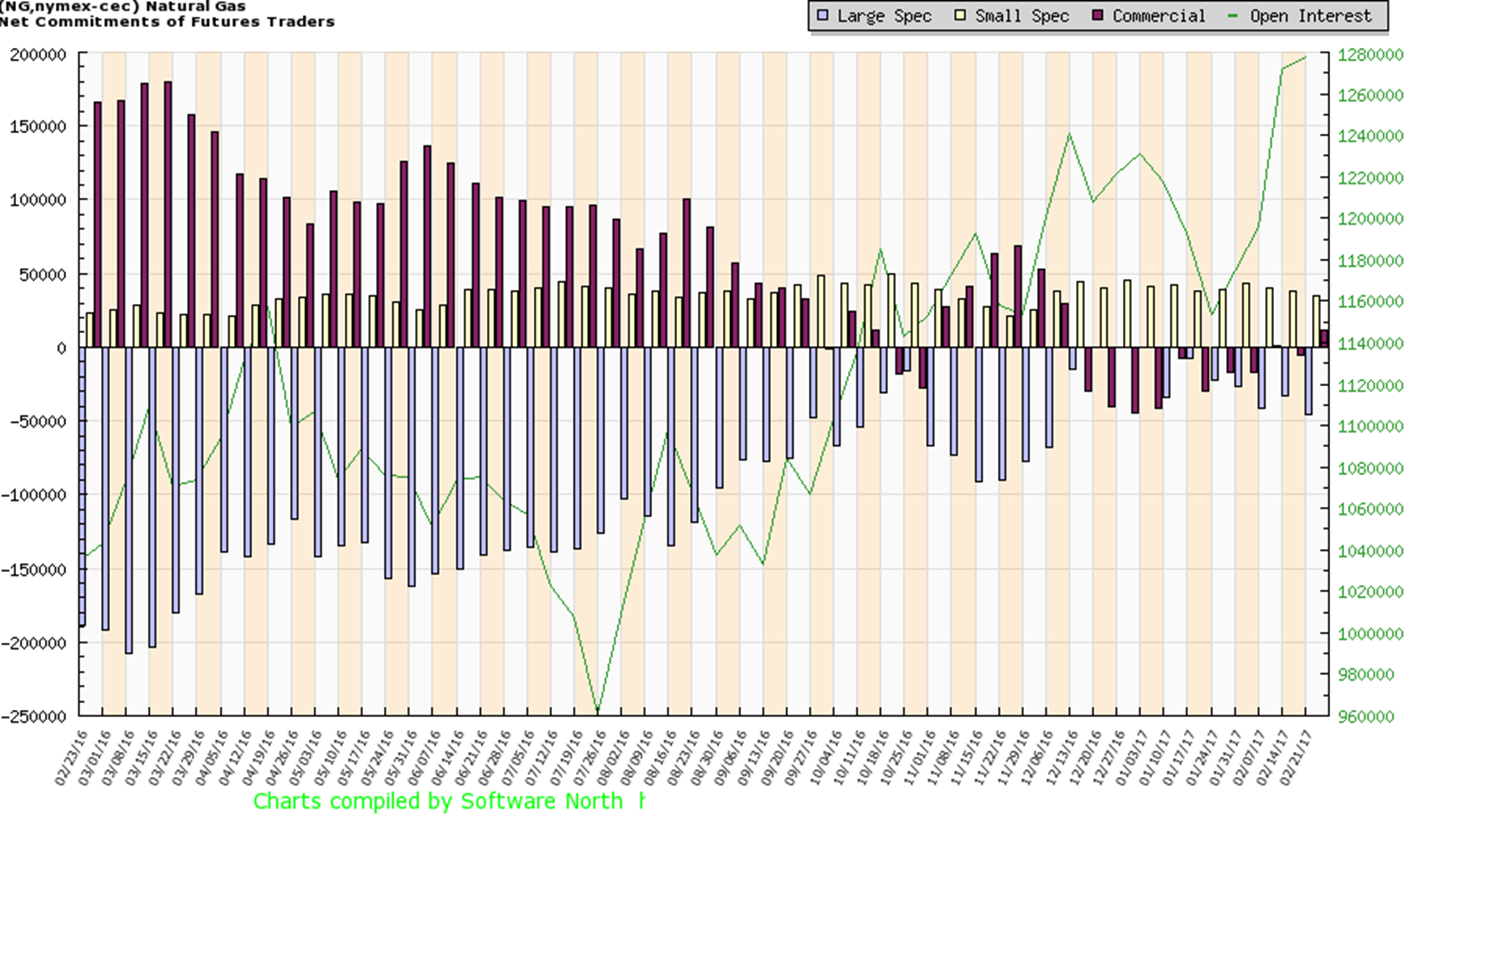Click the 0 left axis value
The image size is (1500, 968).
click(x=62, y=348)
